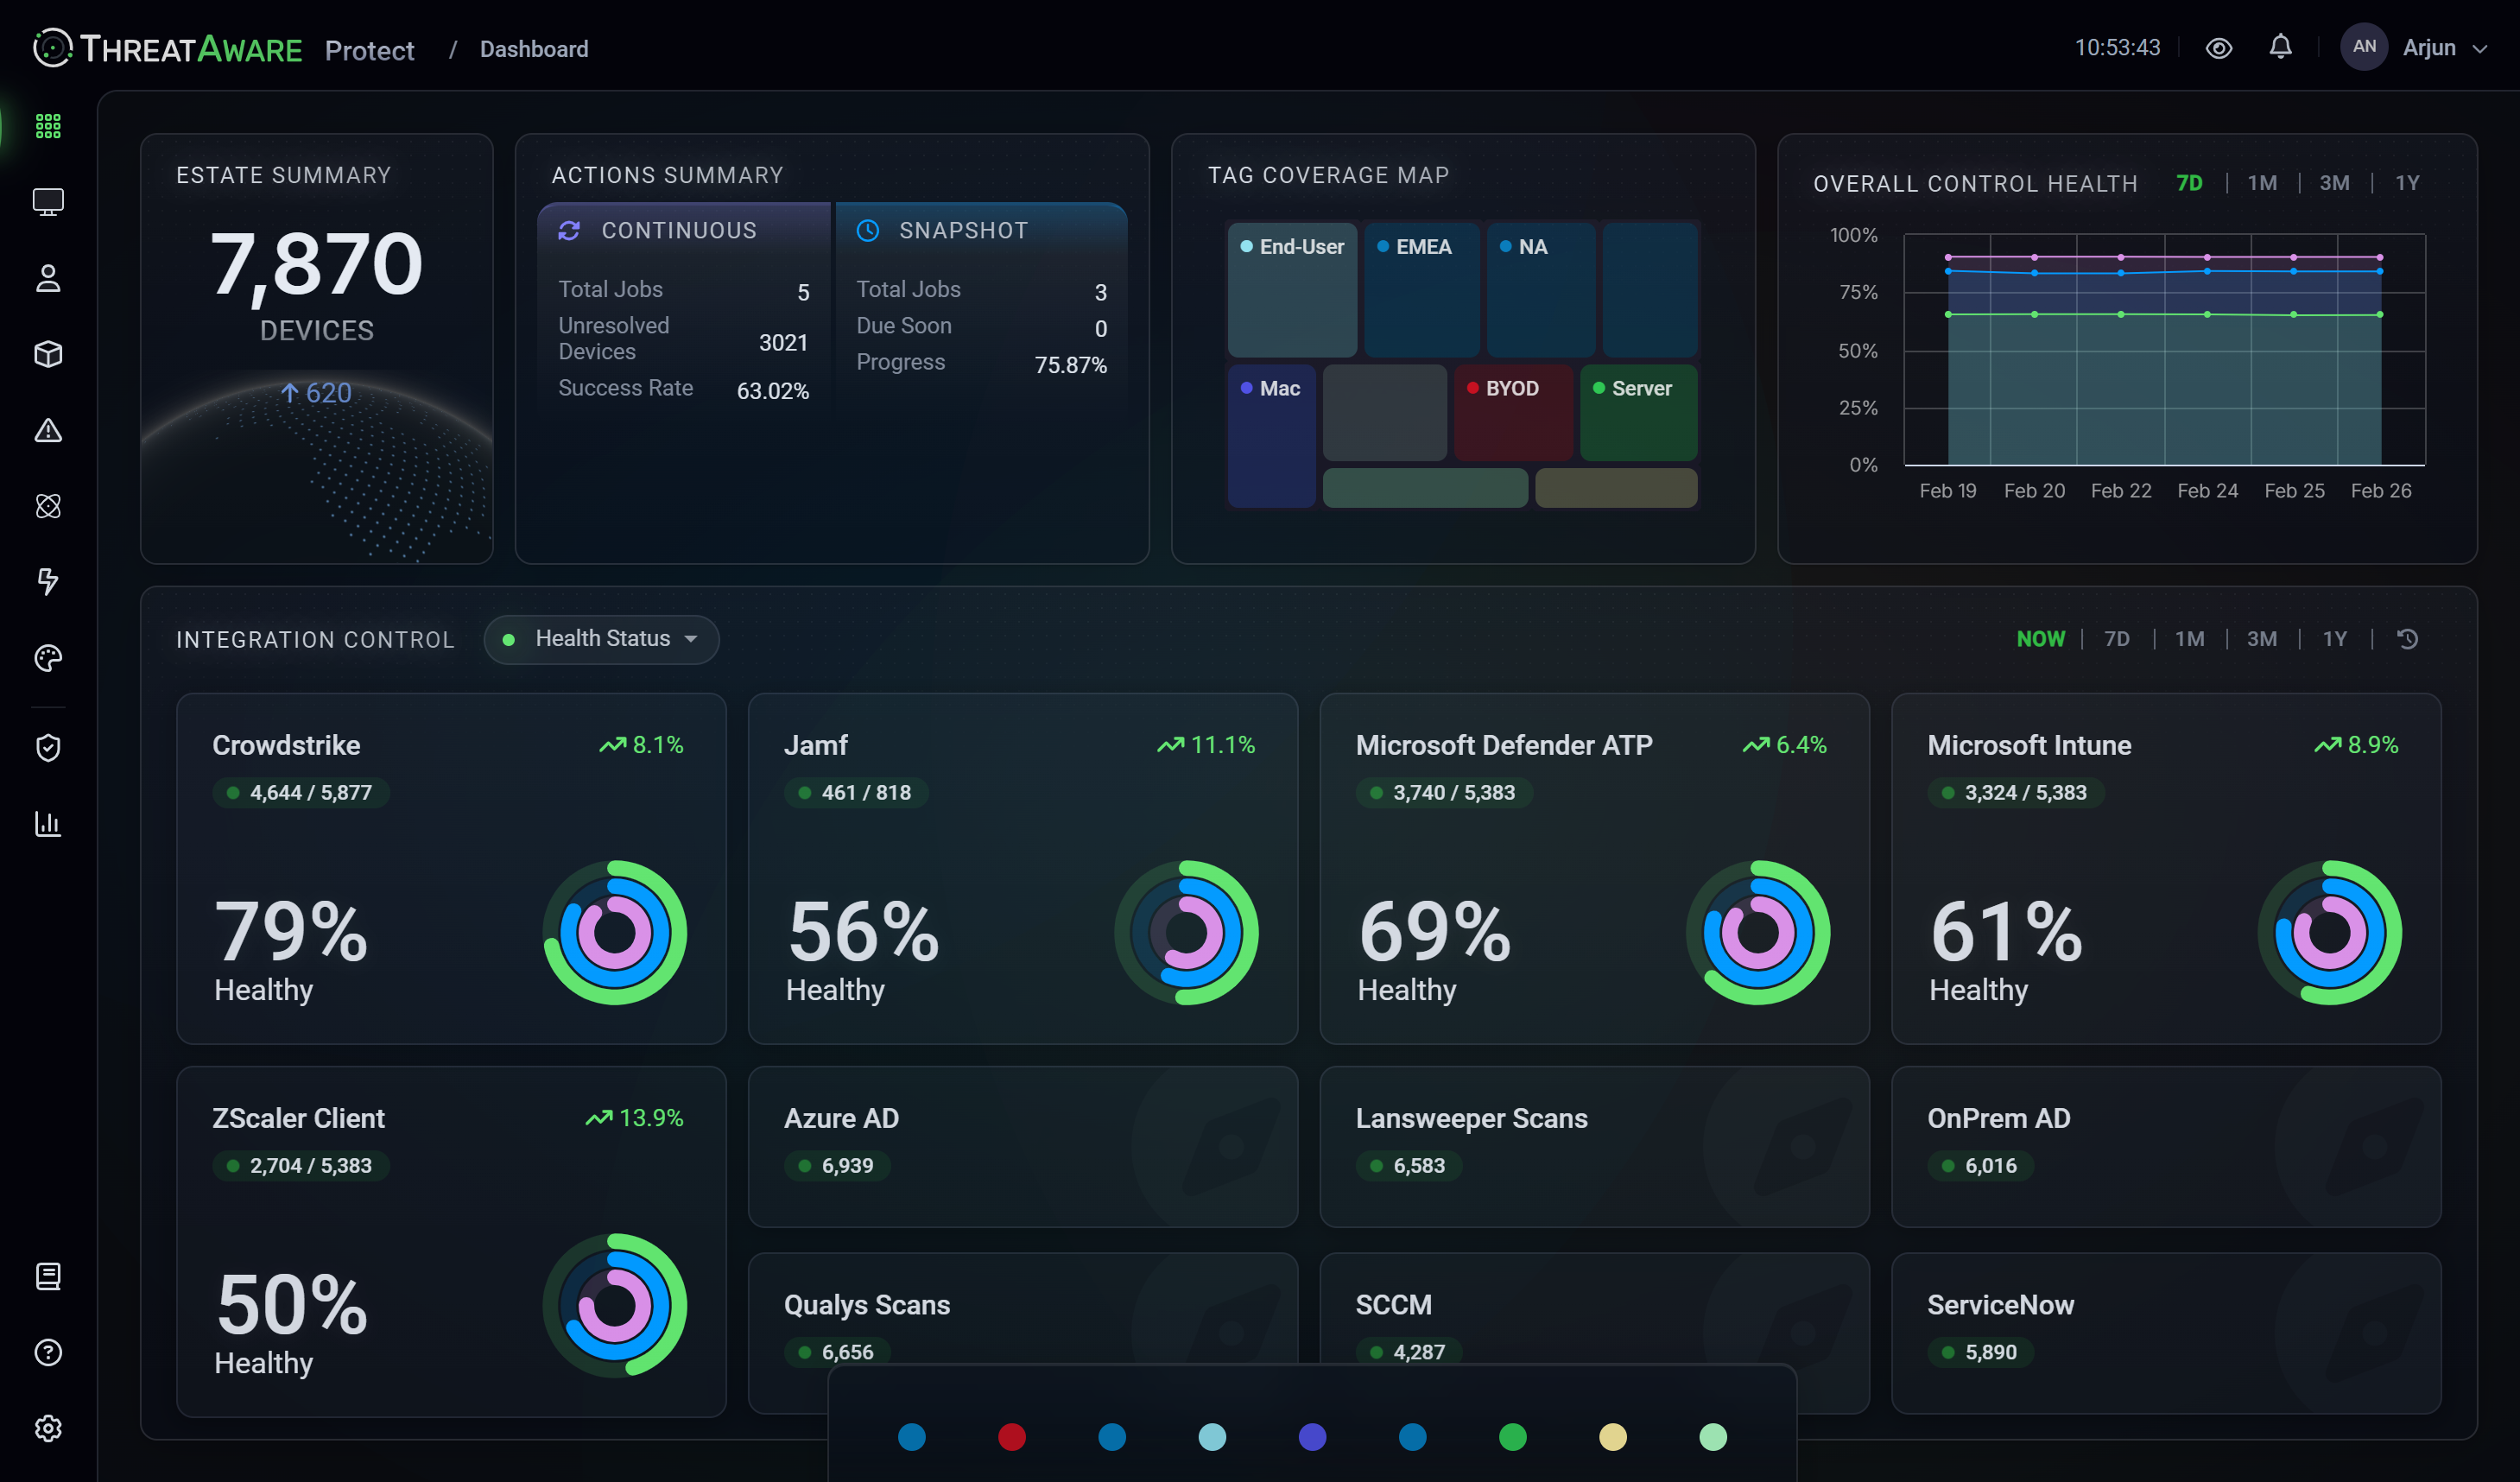Open the eye preview icon near the clock

click(2219, 47)
